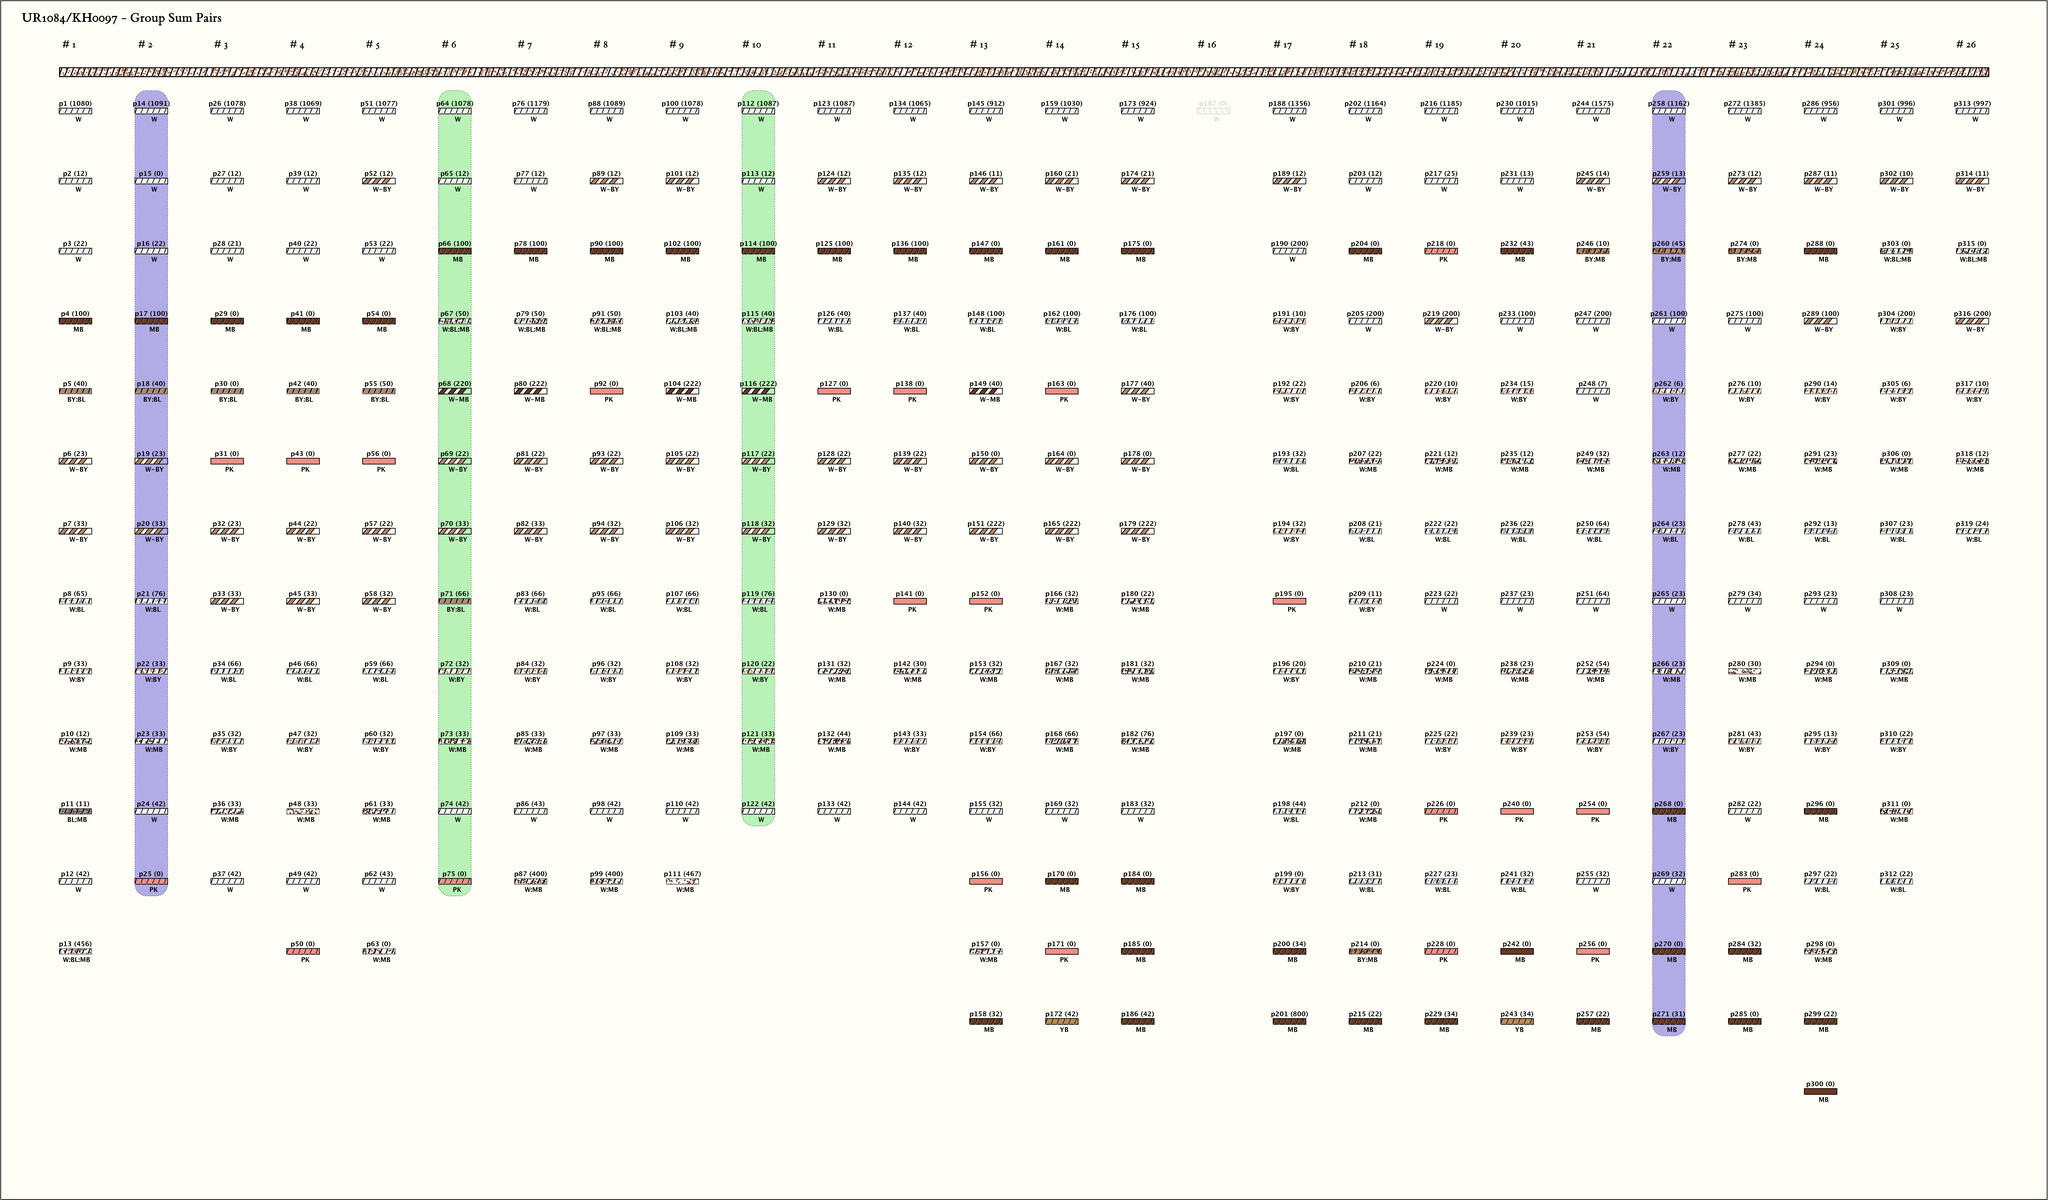
Task: Click the p172 (42) YB cord swatch
Action: click(1061, 1021)
